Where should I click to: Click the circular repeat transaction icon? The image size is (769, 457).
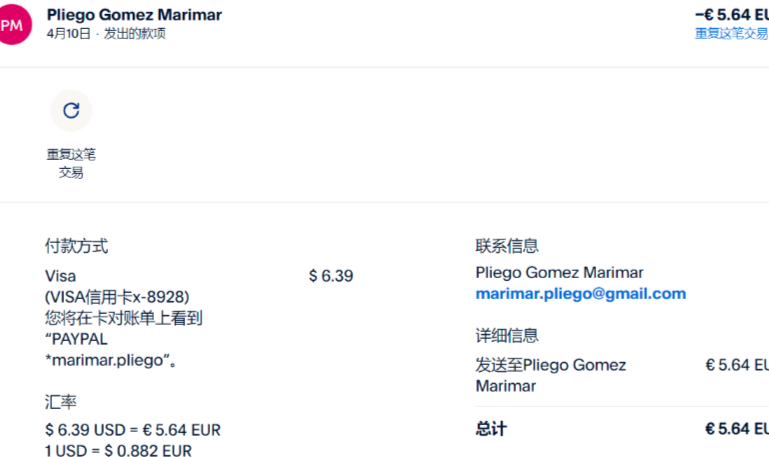[x=71, y=111]
